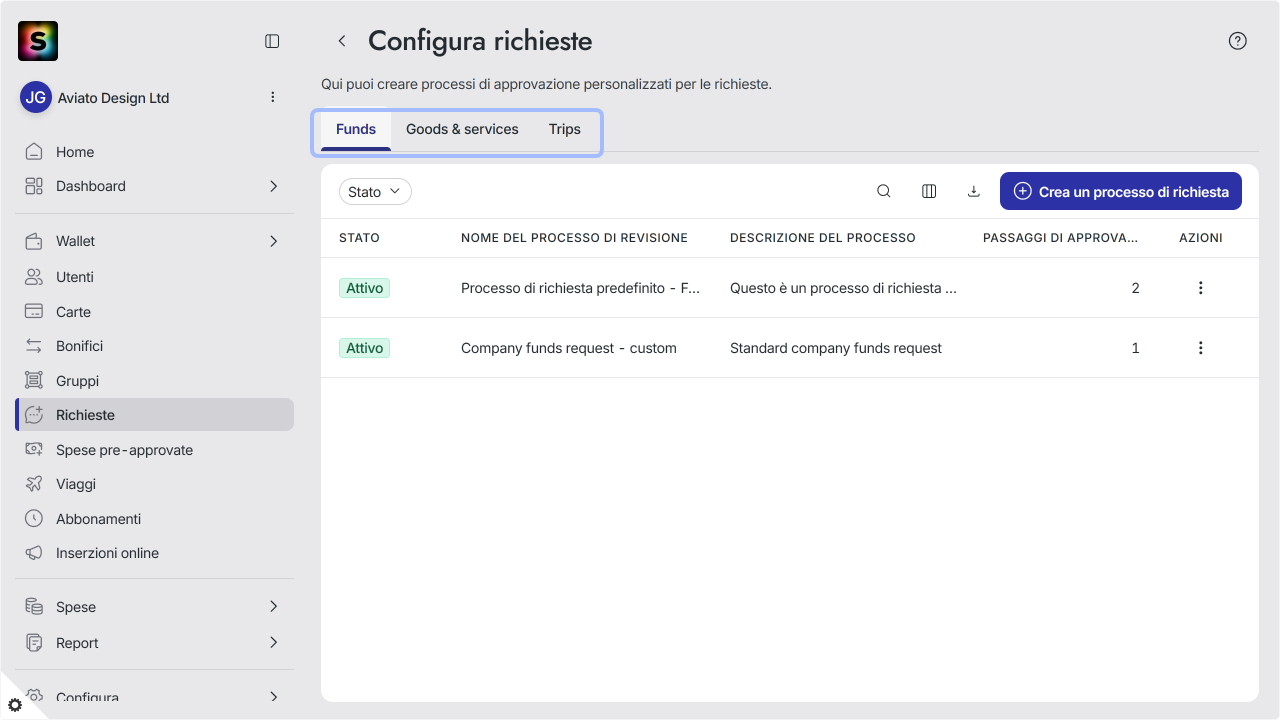Open actions menu for Company funds request - custom
Image resolution: width=1280 pixels, height=720 pixels.
coord(1201,348)
